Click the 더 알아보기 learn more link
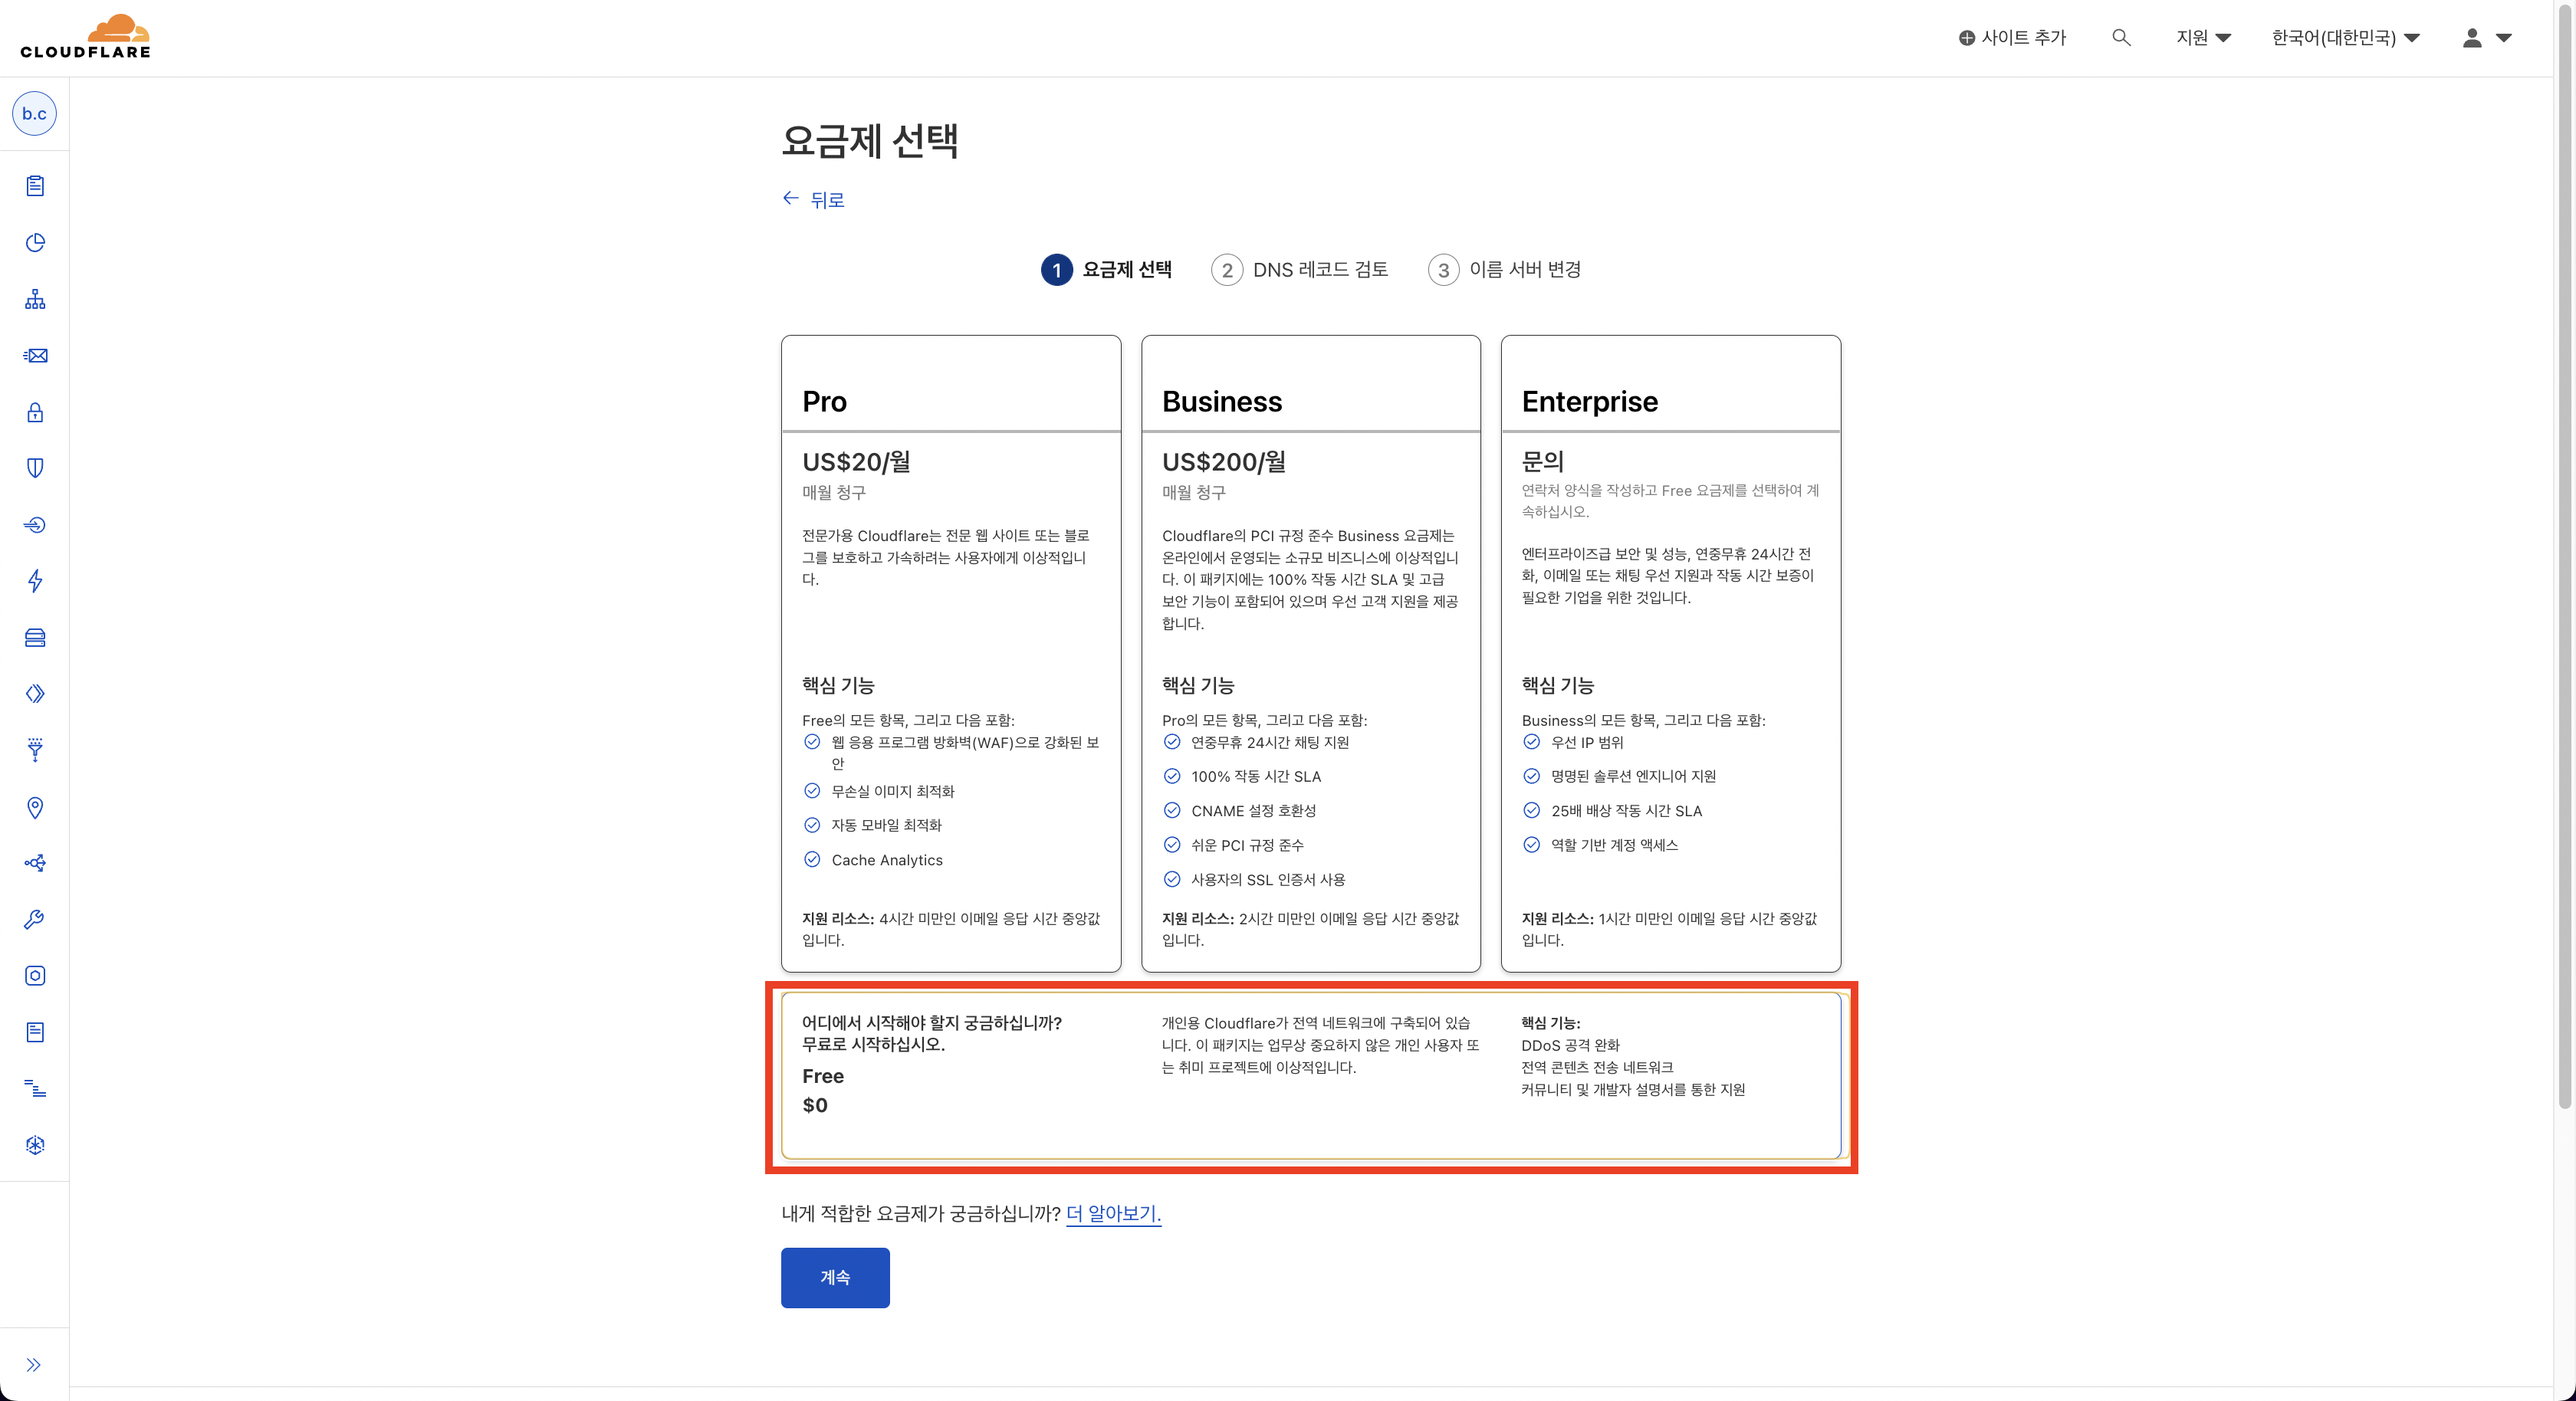 [x=1113, y=1213]
